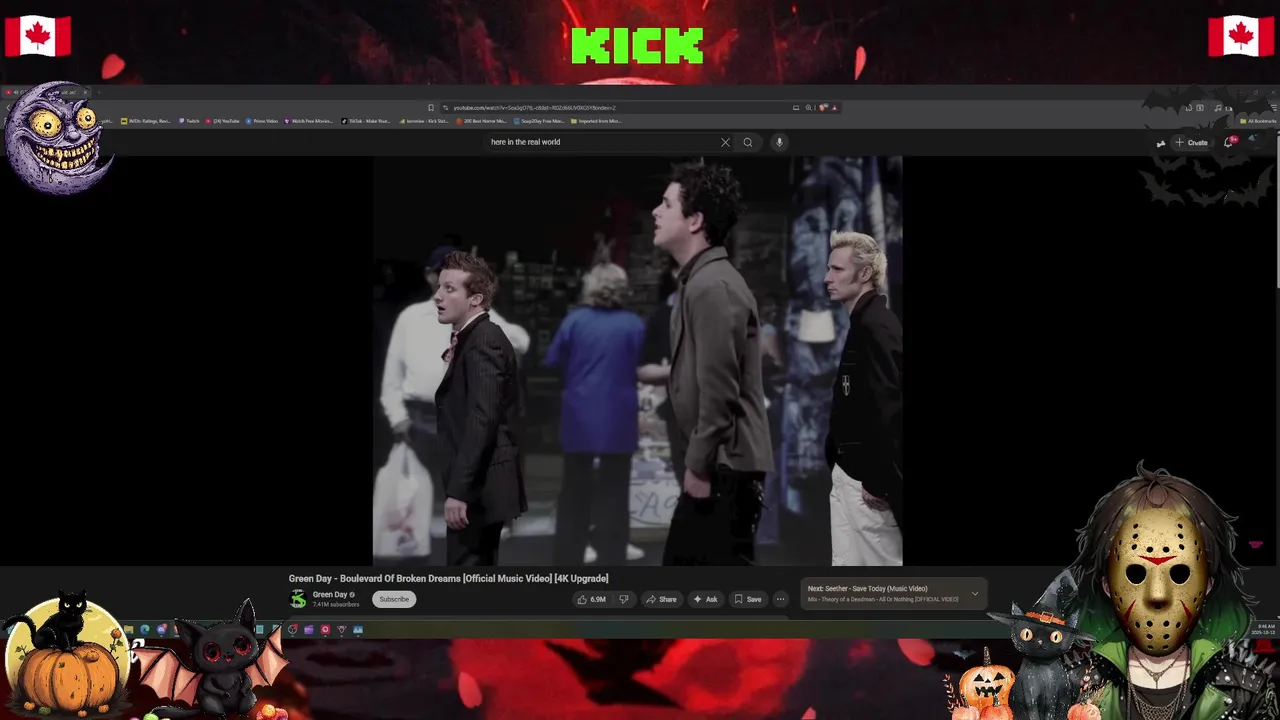Screen dimensions: 1280x720
Task: Open a new browser tab
Action: click(97, 93)
